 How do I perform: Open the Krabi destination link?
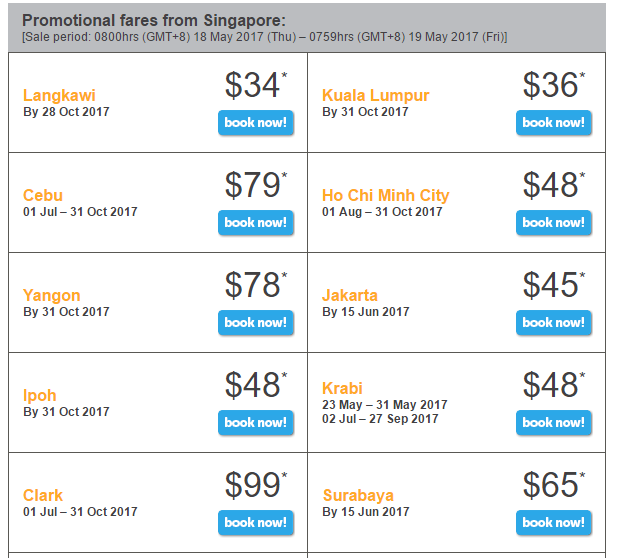342,388
